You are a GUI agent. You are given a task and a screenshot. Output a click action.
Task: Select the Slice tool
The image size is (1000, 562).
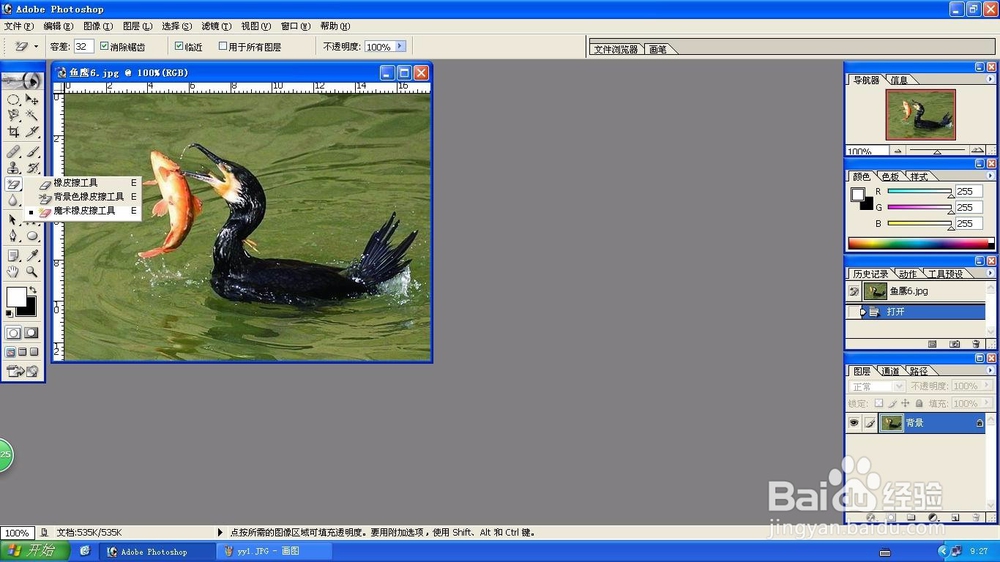click(x=32, y=131)
